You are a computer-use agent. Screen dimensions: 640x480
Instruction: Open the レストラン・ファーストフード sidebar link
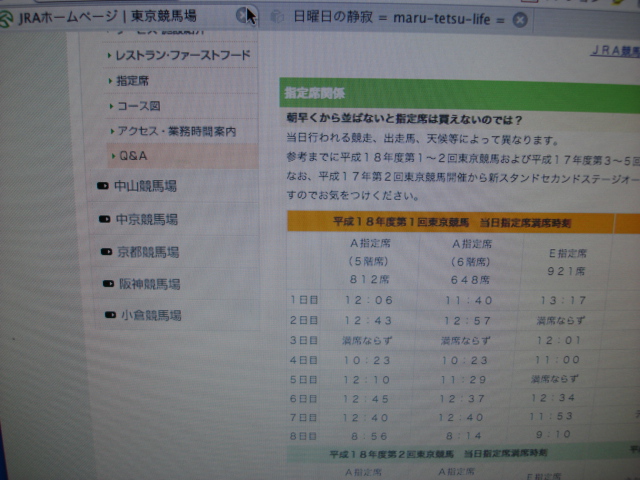pyautogui.click(x=183, y=55)
